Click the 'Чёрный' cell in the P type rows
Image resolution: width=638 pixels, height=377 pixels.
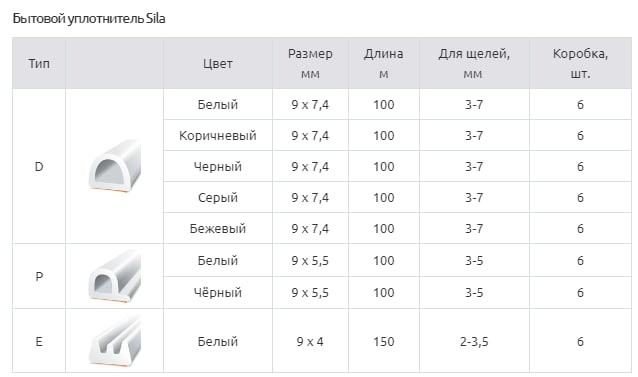tap(218, 292)
